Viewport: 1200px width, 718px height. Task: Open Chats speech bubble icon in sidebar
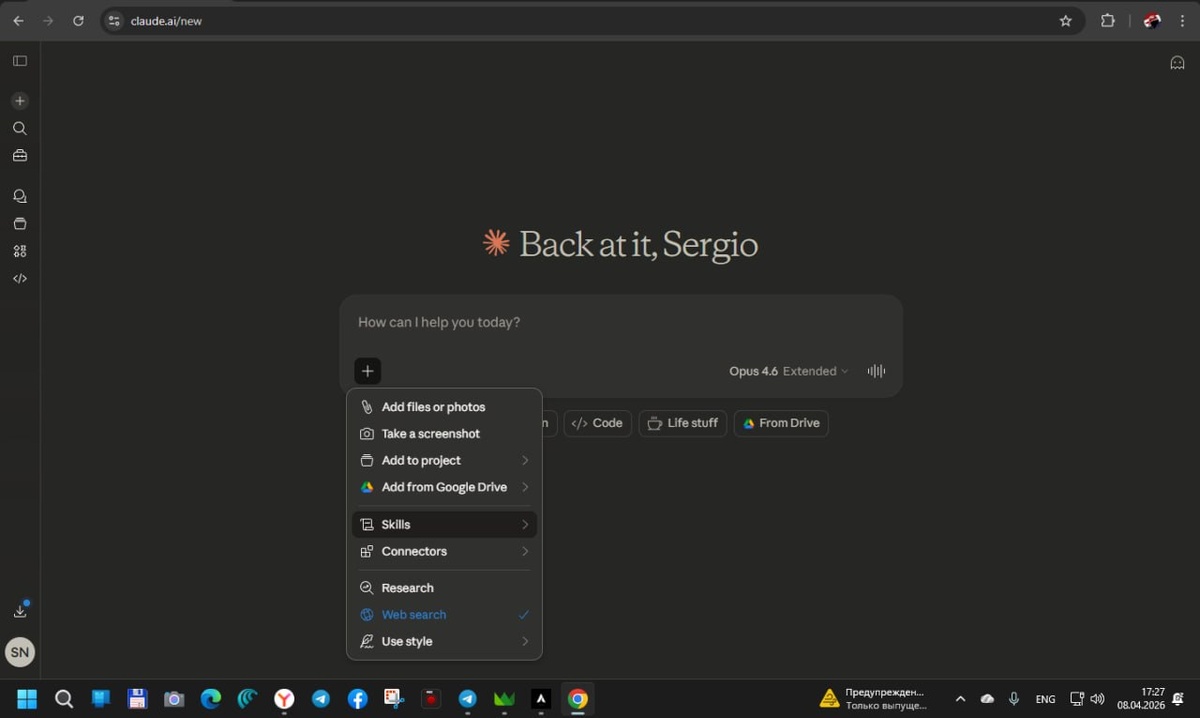[20, 196]
